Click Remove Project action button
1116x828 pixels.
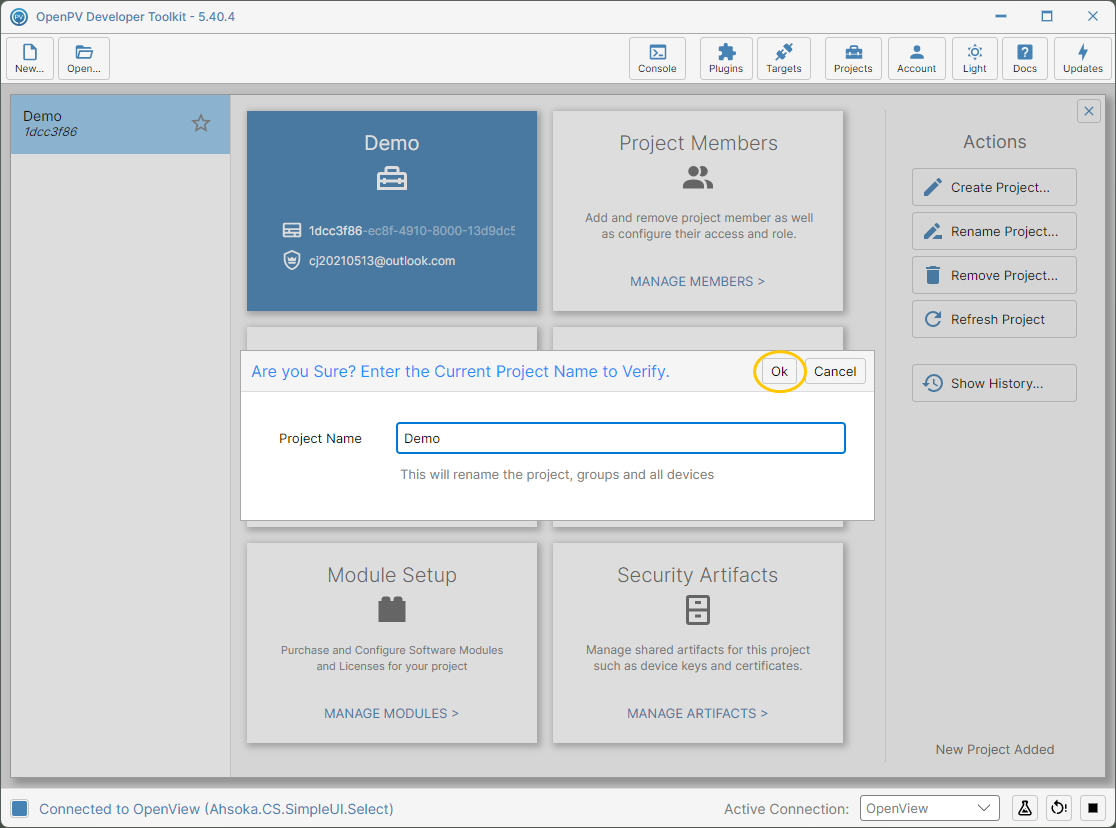click(x=994, y=276)
